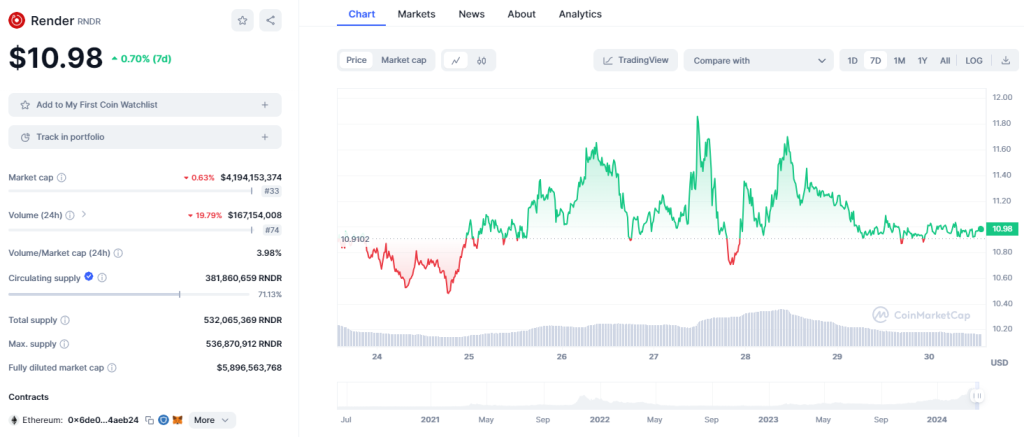Expand Volume (24h) chevron arrow
The height and width of the screenshot is (437, 1024).
point(83,214)
